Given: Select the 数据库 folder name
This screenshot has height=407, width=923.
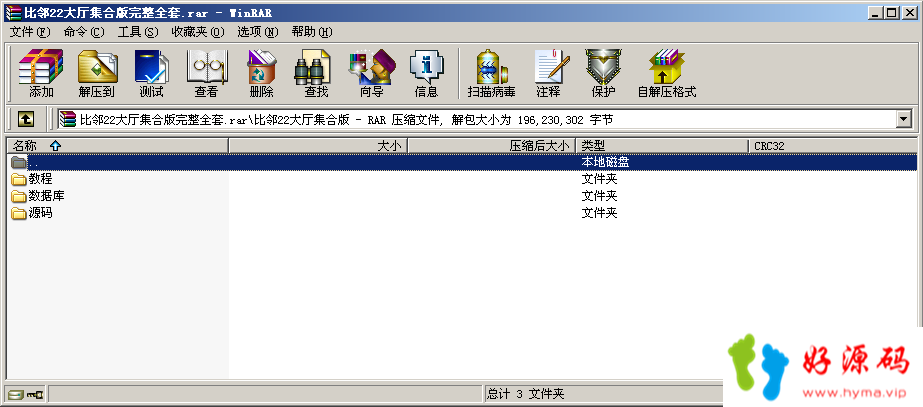Looking at the screenshot, I should (47, 196).
